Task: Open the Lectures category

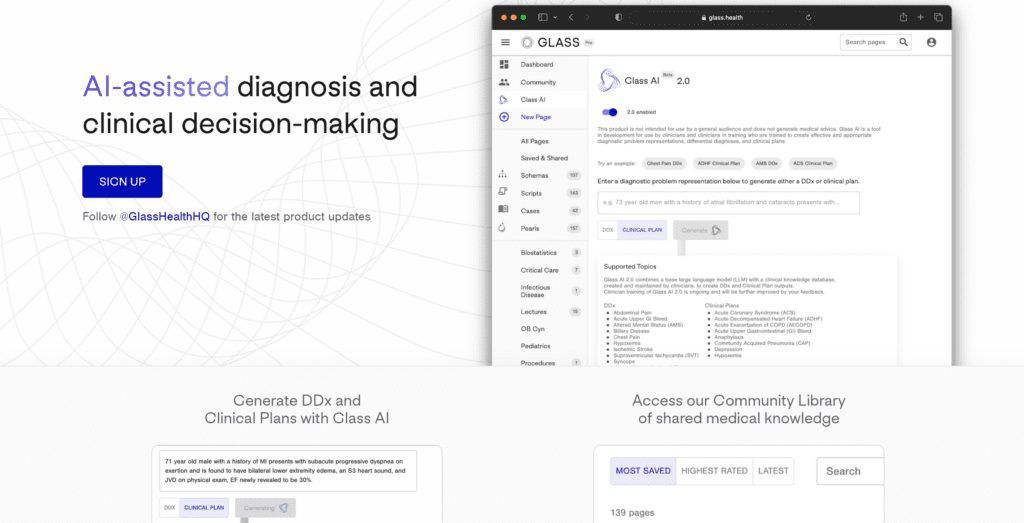Action: tap(534, 312)
